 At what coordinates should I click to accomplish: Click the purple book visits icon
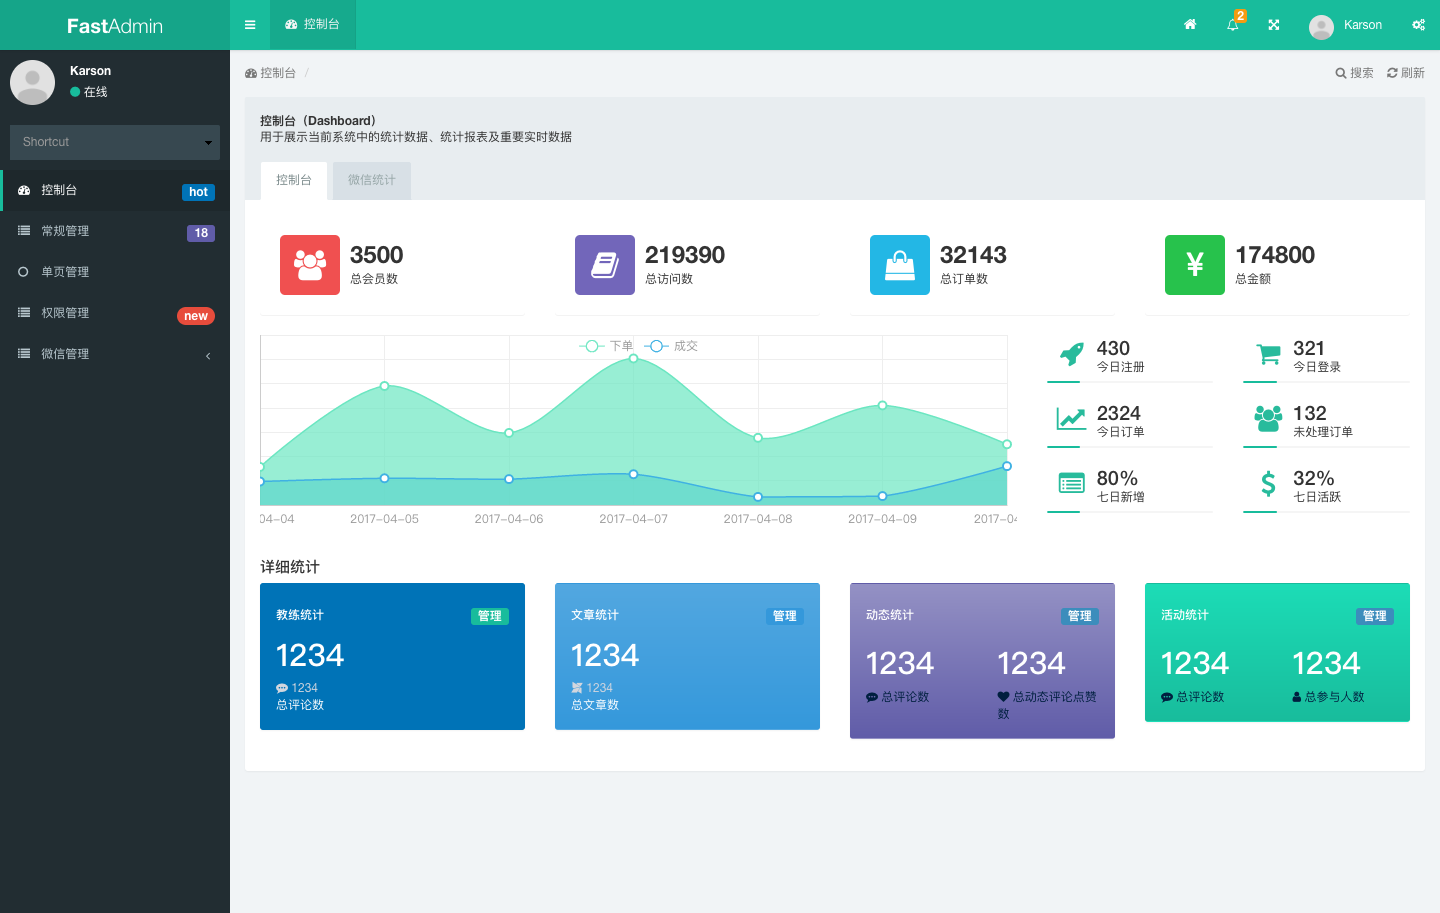coord(604,265)
